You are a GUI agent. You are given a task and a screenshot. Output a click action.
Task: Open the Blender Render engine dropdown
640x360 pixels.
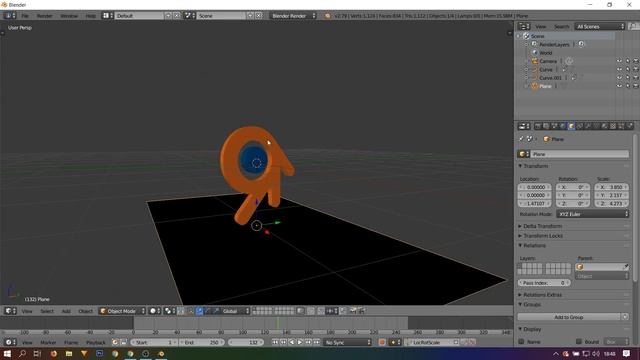[x=293, y=16]
